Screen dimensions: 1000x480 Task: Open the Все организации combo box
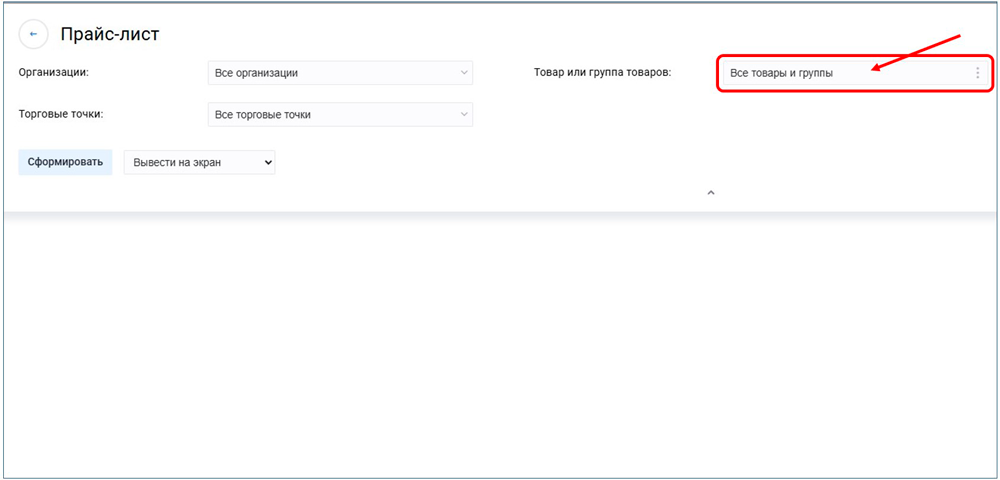(340, 73)
